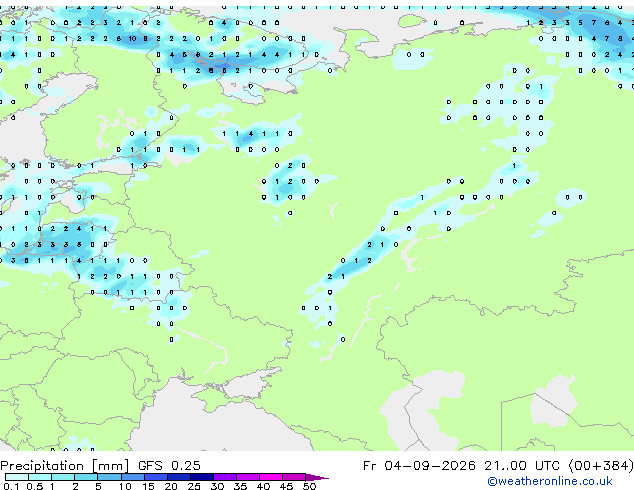Screen dimensions: 634x490
Task: Select the '(00+384)' forecast offset text
Action: 601,466
